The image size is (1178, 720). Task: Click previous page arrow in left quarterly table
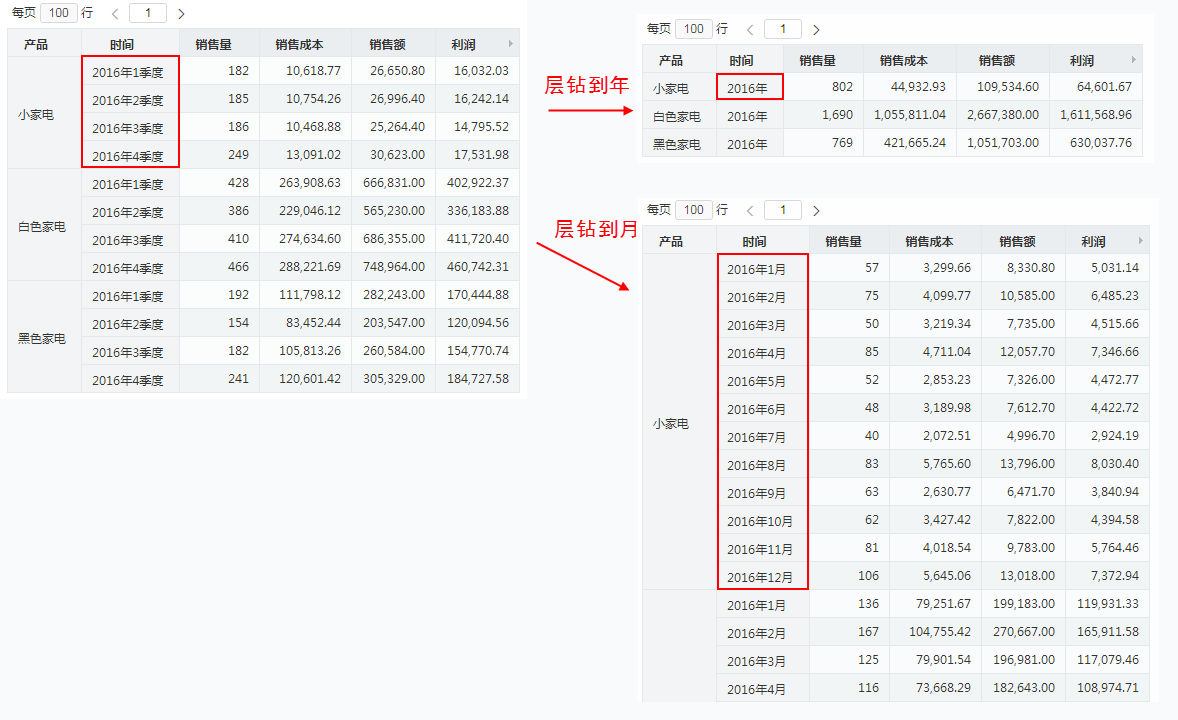click(x=115, y=14)
